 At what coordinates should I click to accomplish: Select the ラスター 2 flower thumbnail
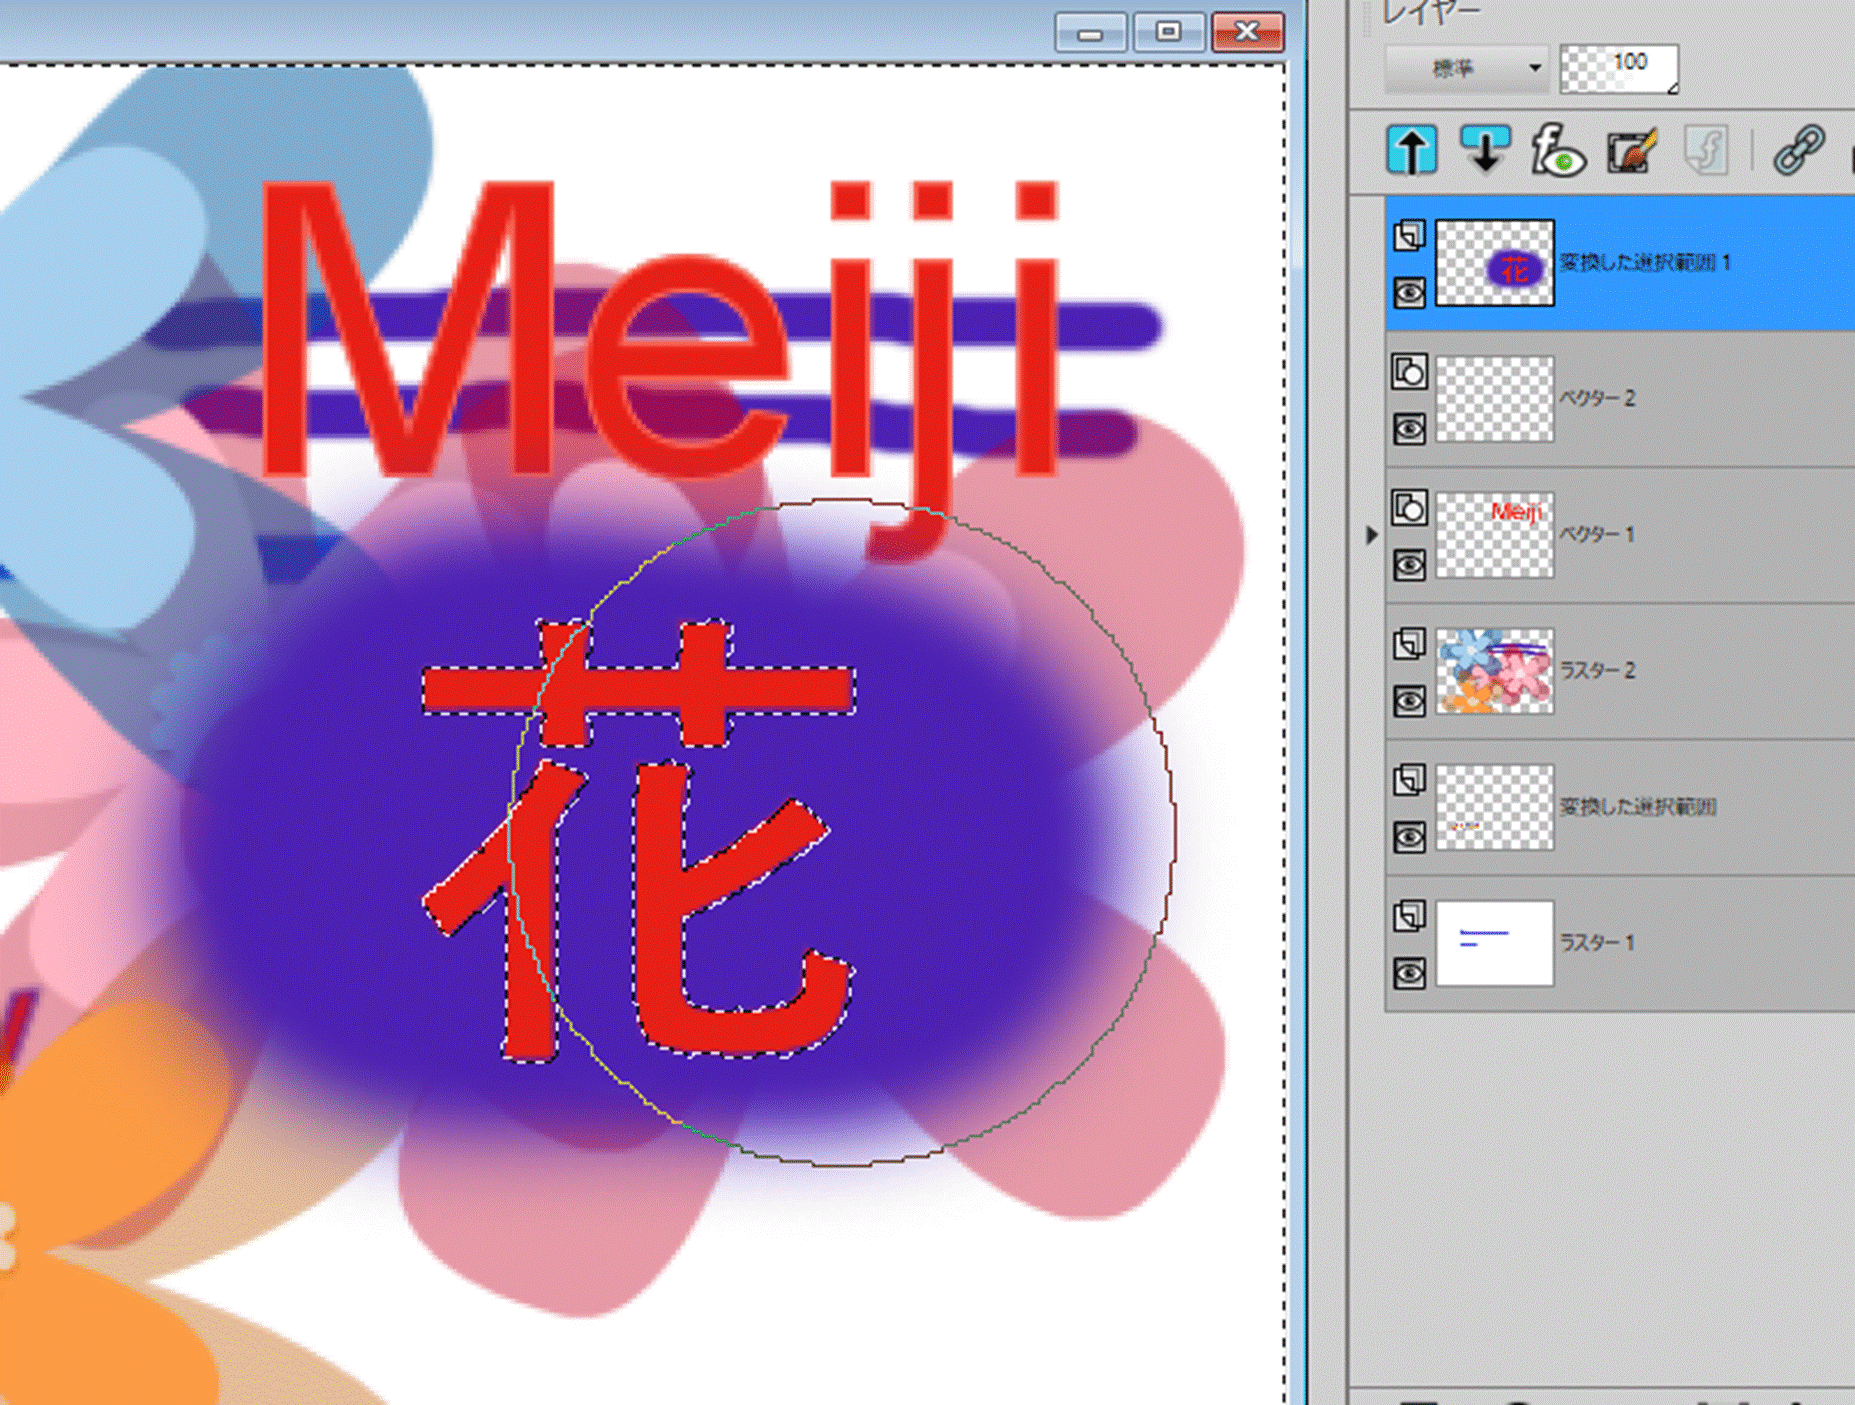click(x=1495, y=671)
